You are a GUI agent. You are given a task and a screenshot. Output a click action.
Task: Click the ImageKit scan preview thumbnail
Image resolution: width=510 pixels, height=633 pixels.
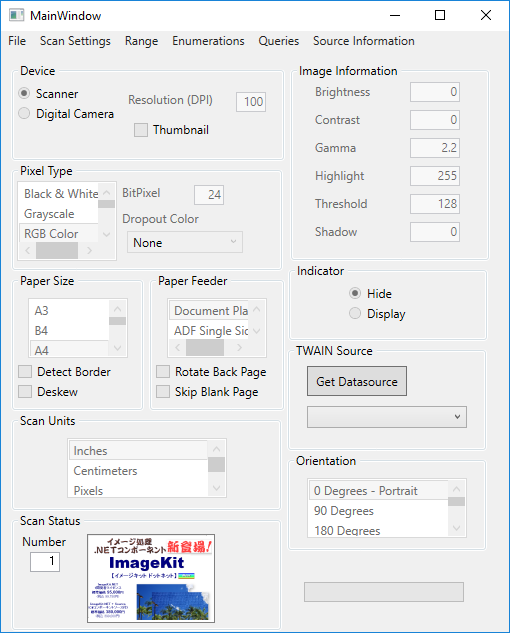(151, 579)
